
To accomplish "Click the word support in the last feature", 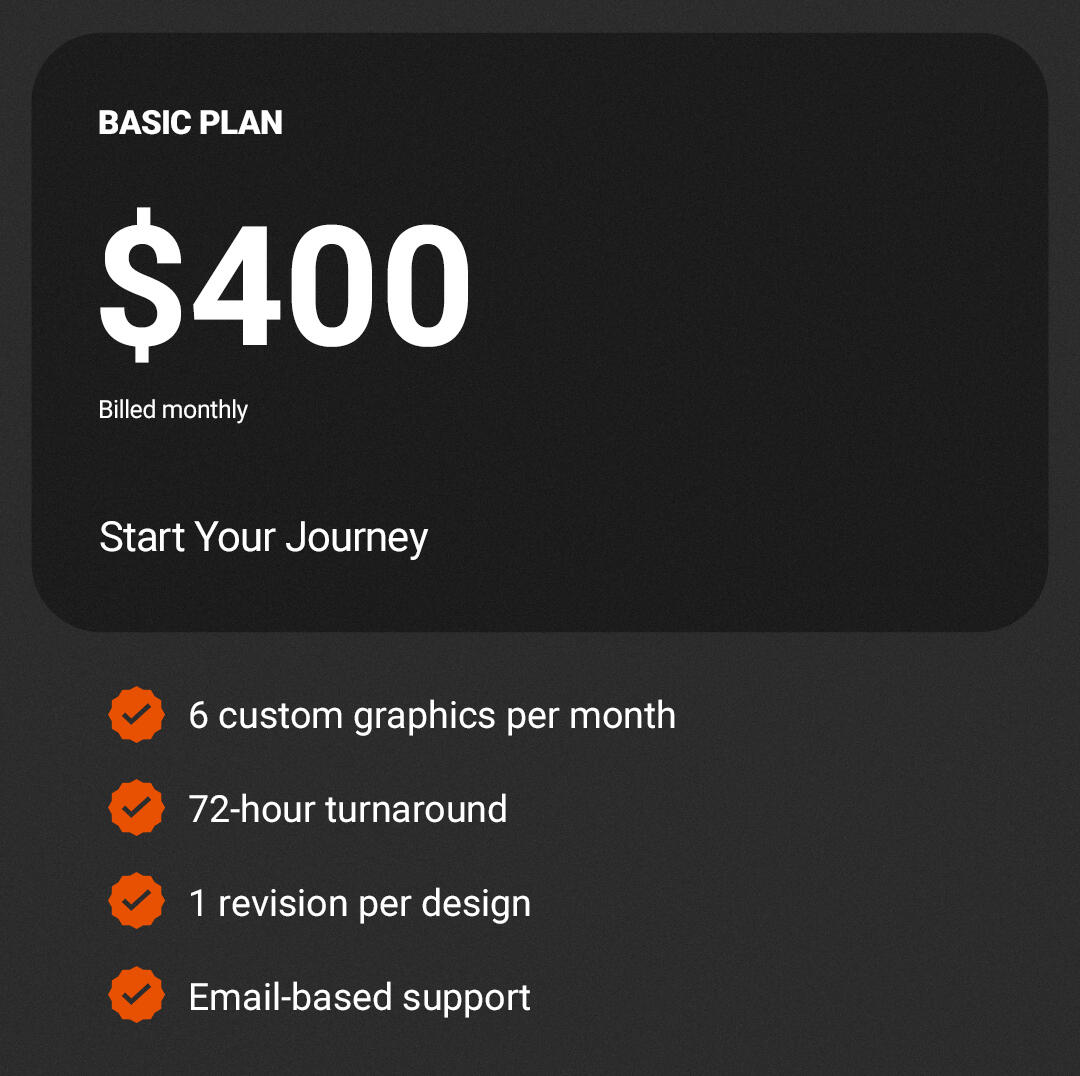I will [x=466, y=998].
